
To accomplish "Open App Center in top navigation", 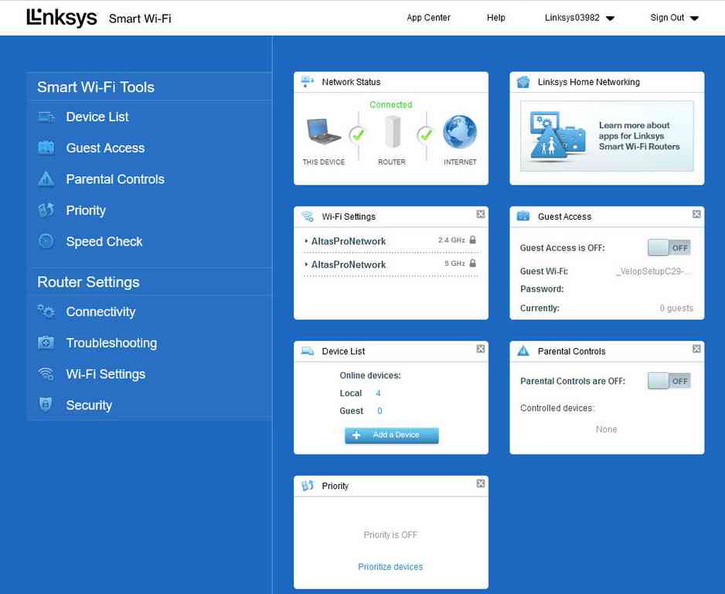I will click(428, 18).
